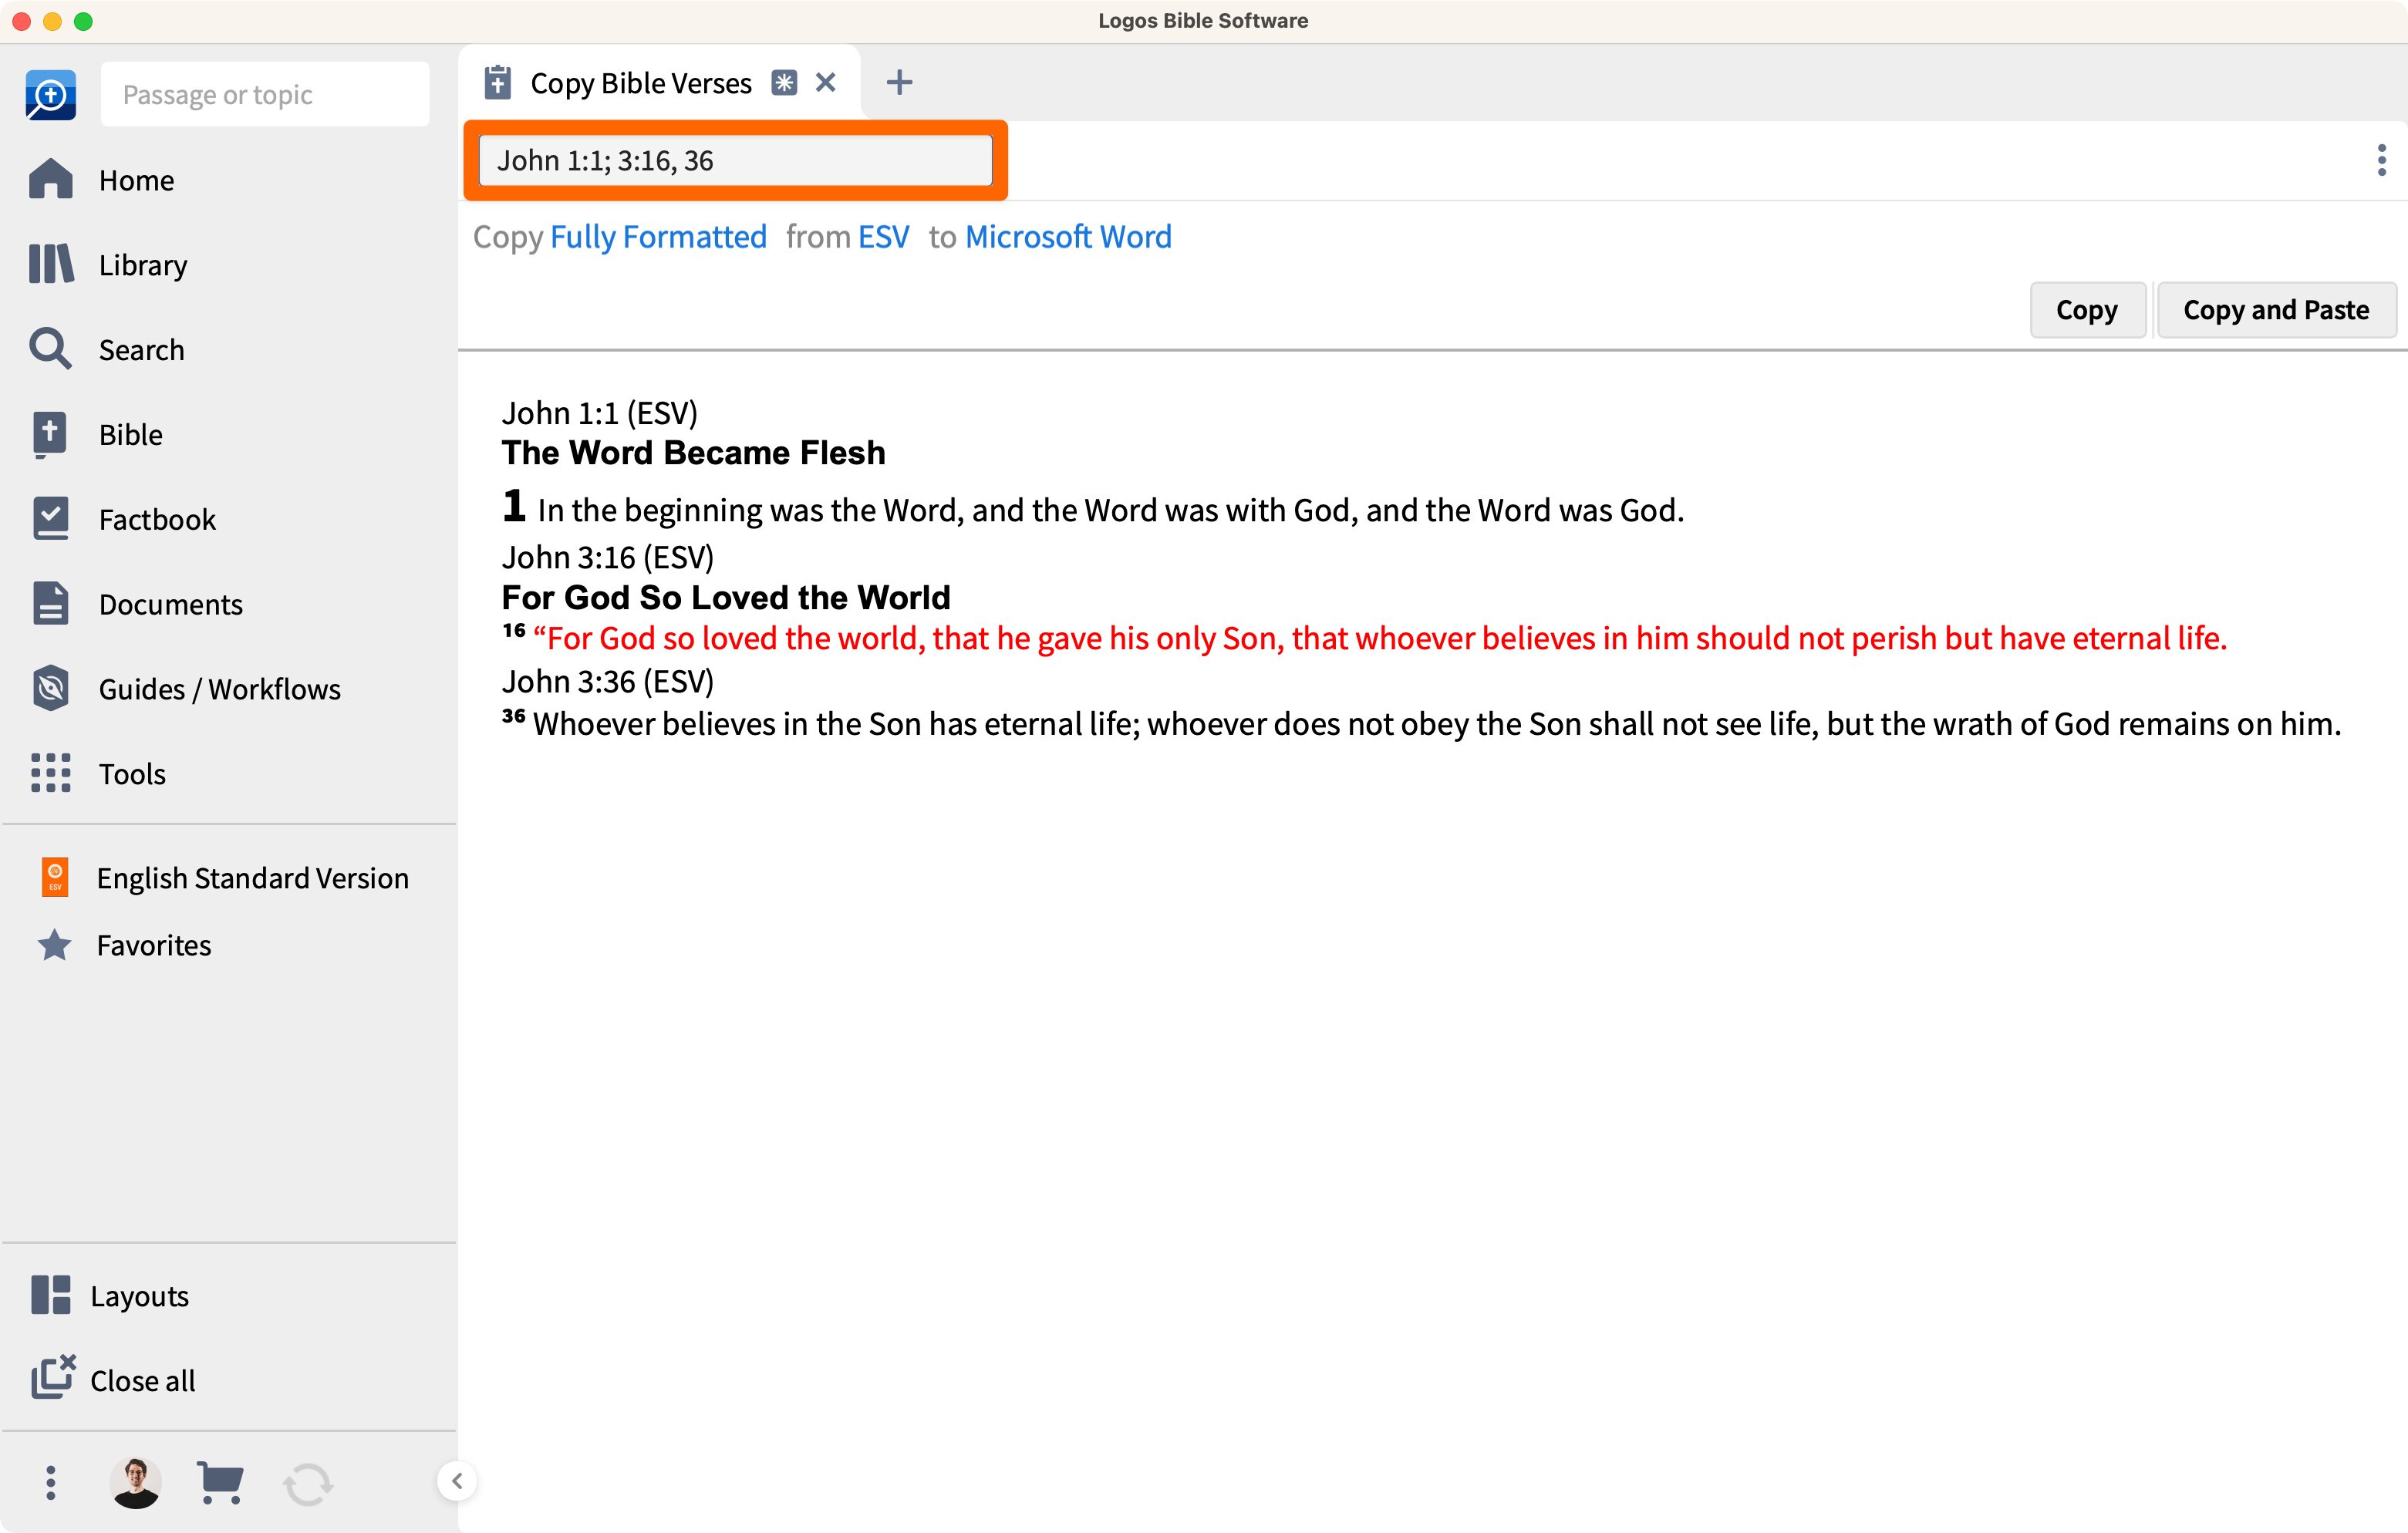Collapse the sidebar with the chevron button

[457, 1481]
